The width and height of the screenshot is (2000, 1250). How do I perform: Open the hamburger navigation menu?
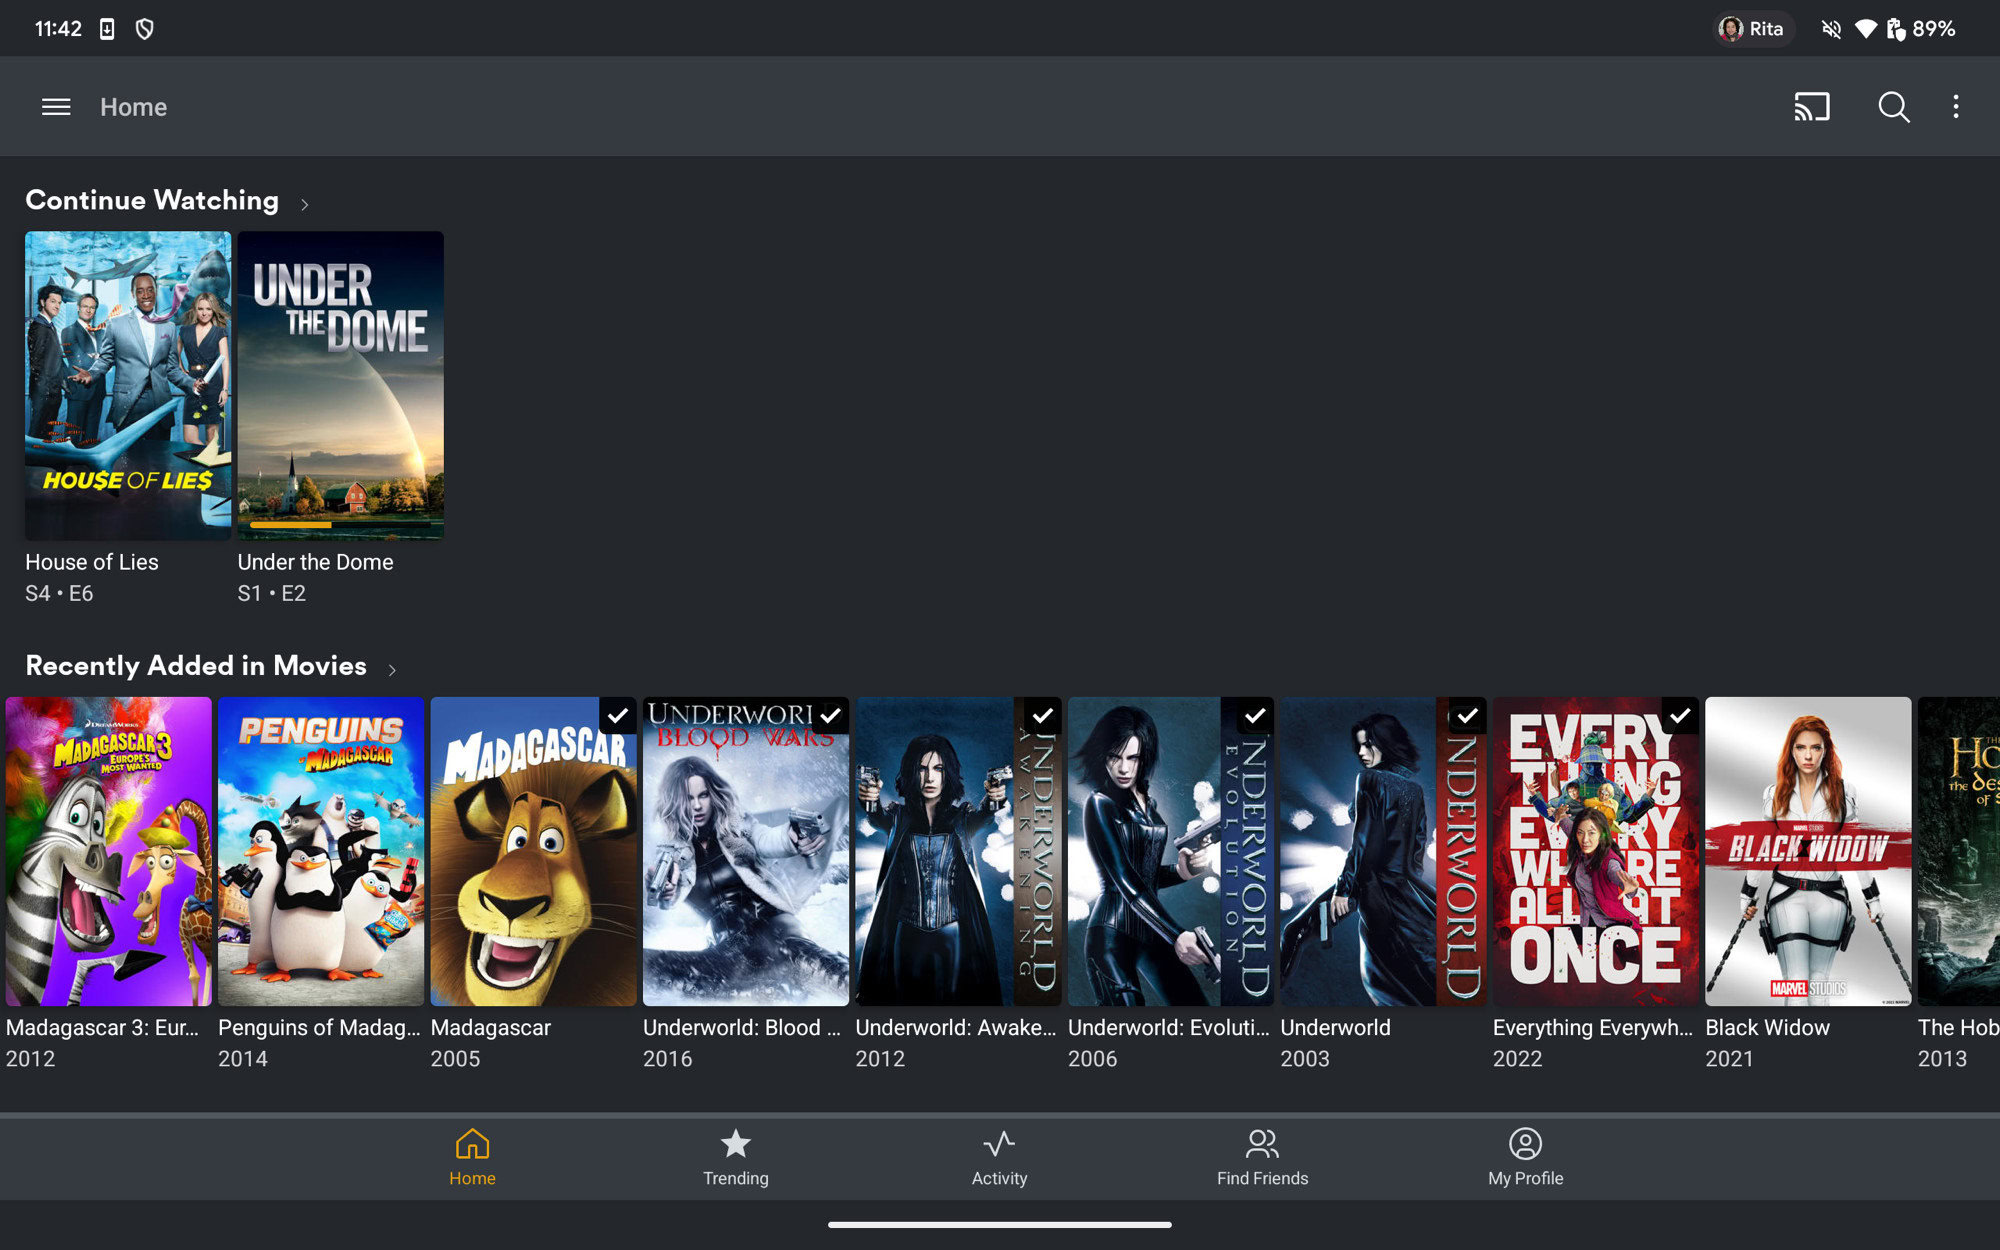[56, 107]
